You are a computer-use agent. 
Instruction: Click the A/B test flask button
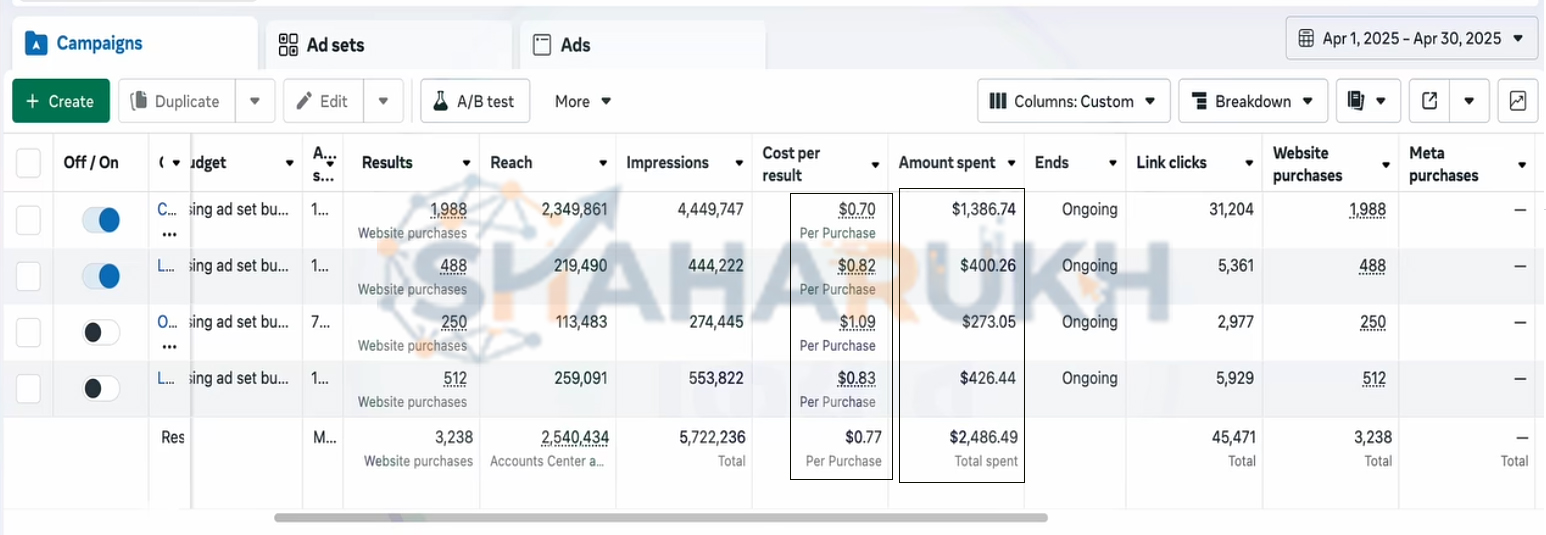(x=474, y=101)
